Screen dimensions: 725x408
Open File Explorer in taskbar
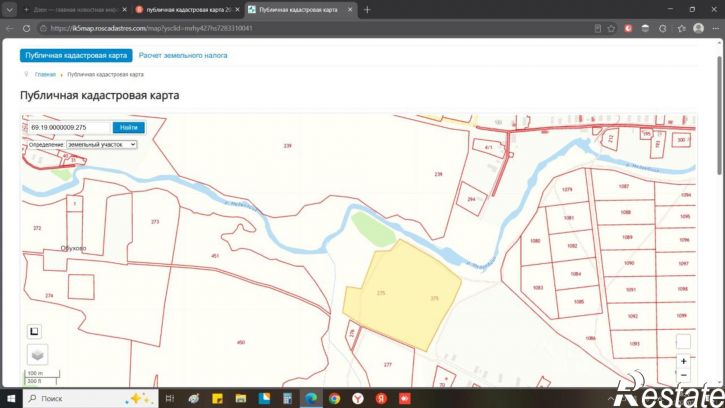pos(240,398)
